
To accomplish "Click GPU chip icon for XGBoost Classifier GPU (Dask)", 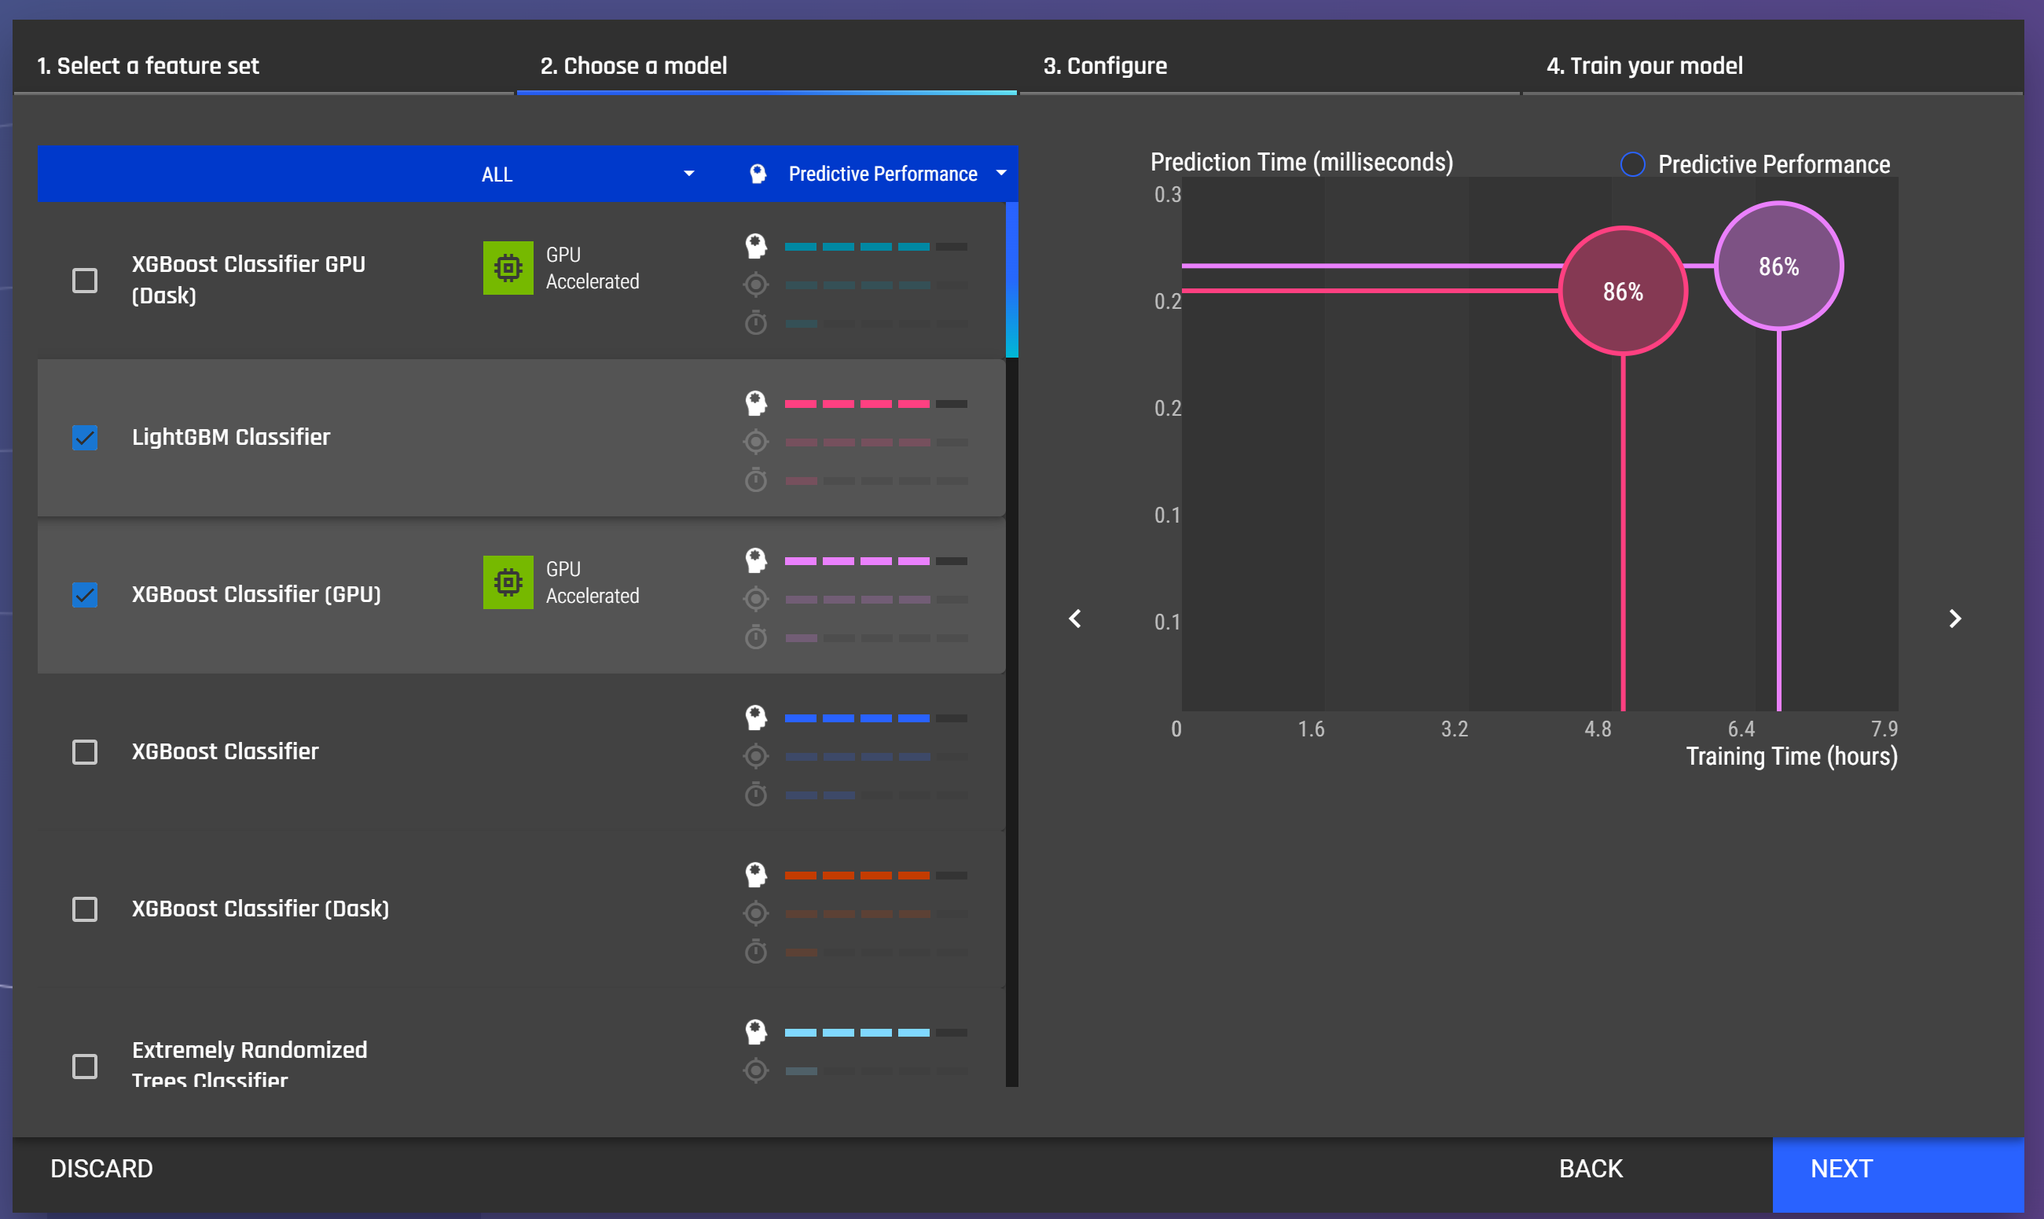I will click(x=508, y=268).
